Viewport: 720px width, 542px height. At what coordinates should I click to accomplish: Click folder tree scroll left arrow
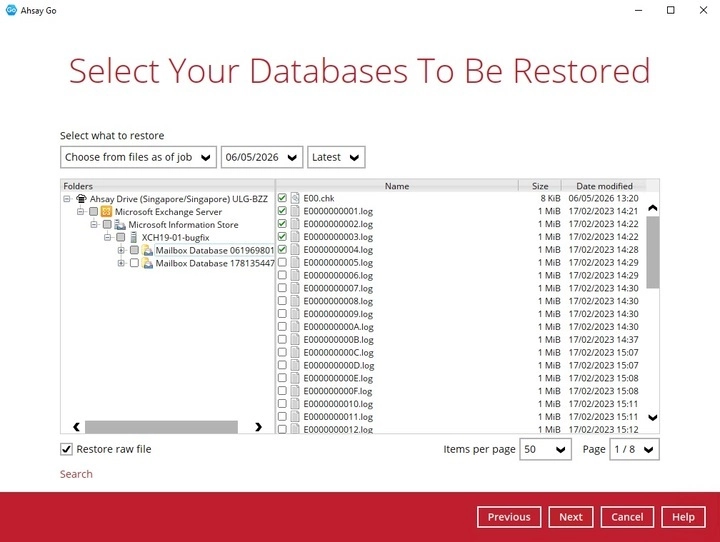click(76, 427)
